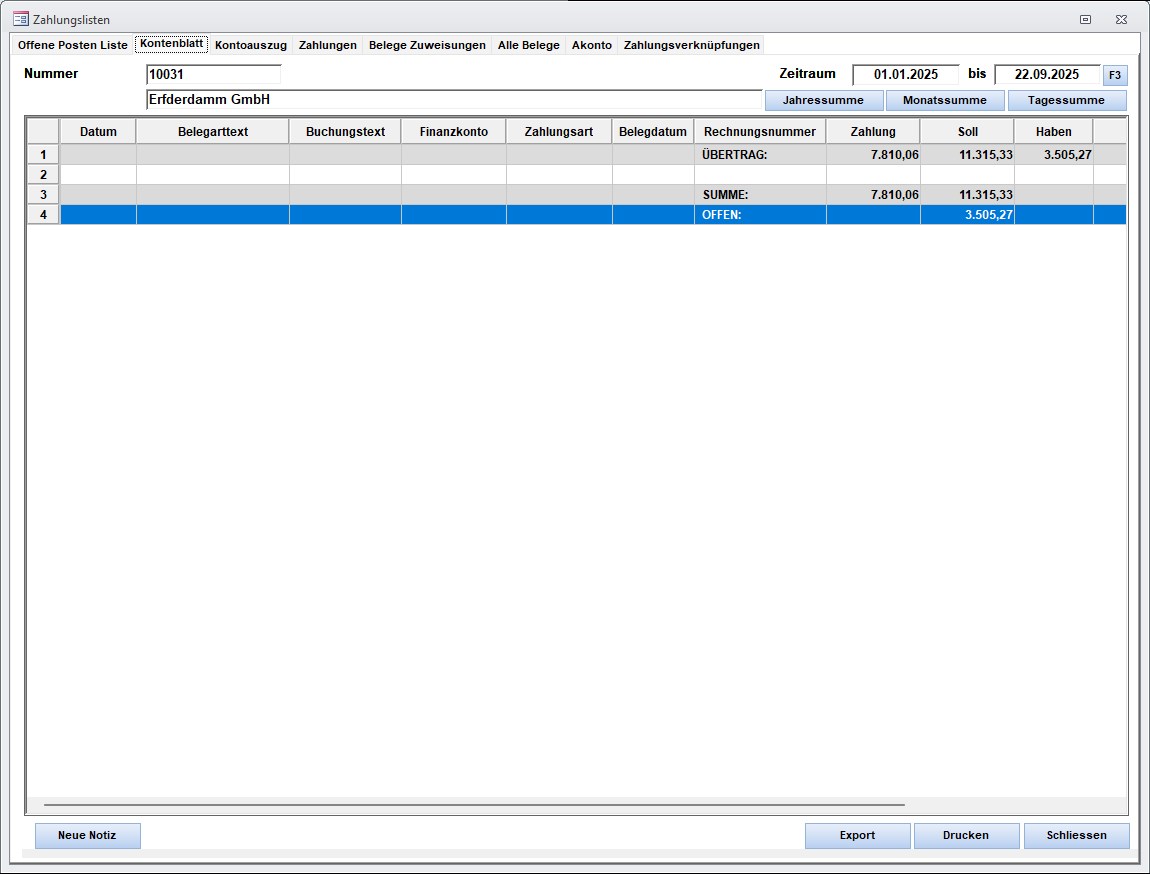Print the list with Drucken

point(966,835)
